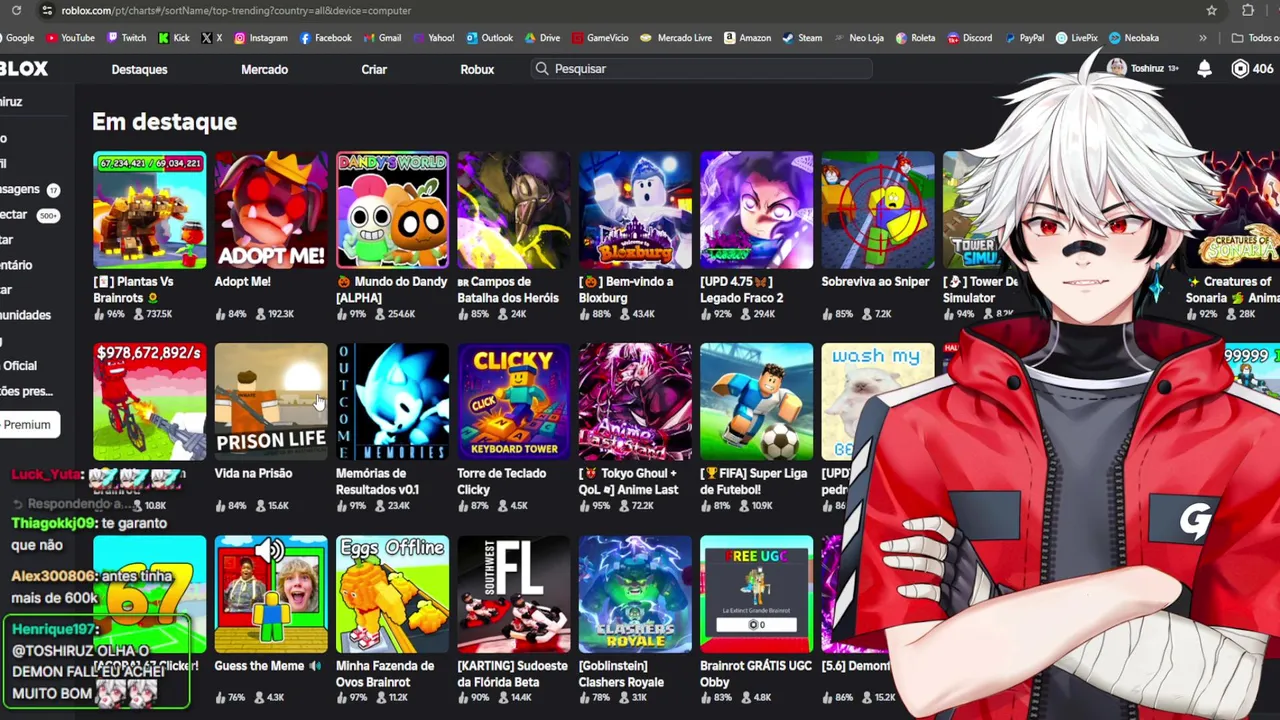
Task: Open the Mercado menu item
Action: pyautogui.click(x=264, y=69)
